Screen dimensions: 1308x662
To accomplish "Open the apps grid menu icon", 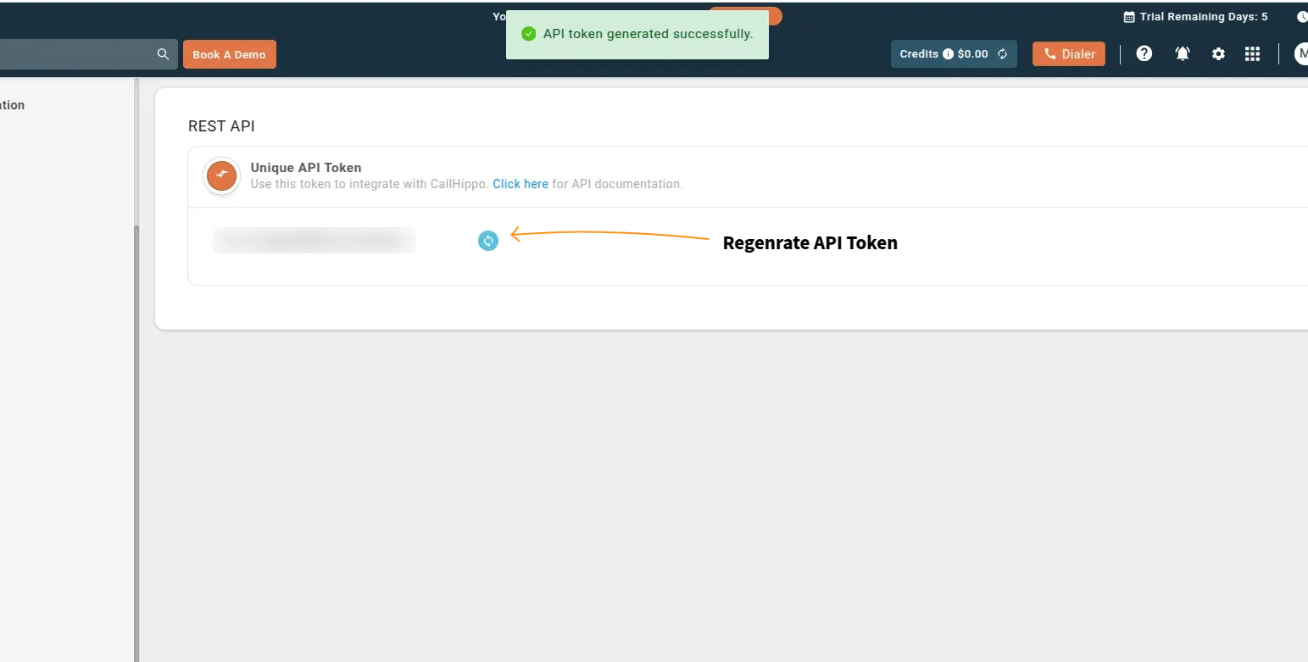I will pyautogui.click(x=1252, y=54).
